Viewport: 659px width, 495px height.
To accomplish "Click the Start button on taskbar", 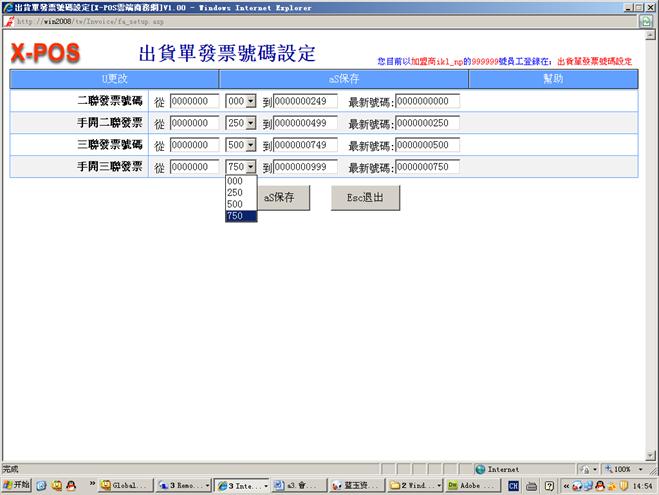I will tap(16, 485).
